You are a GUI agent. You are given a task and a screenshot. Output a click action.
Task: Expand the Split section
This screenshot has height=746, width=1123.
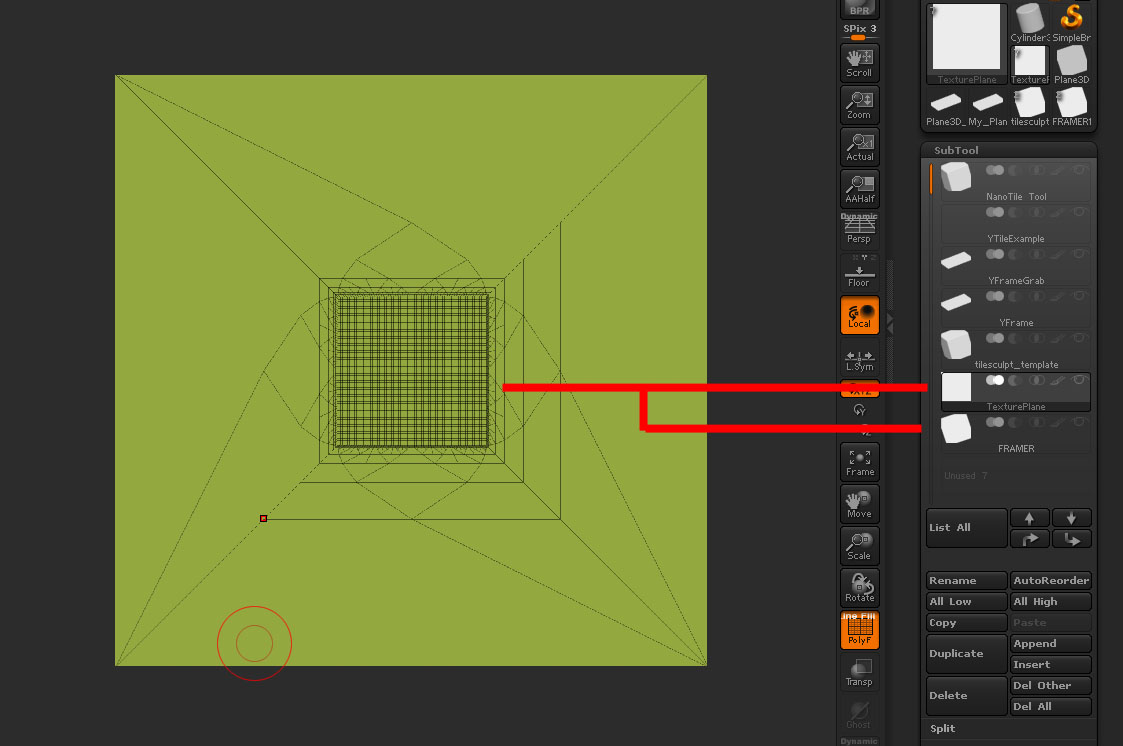point(941,728)
